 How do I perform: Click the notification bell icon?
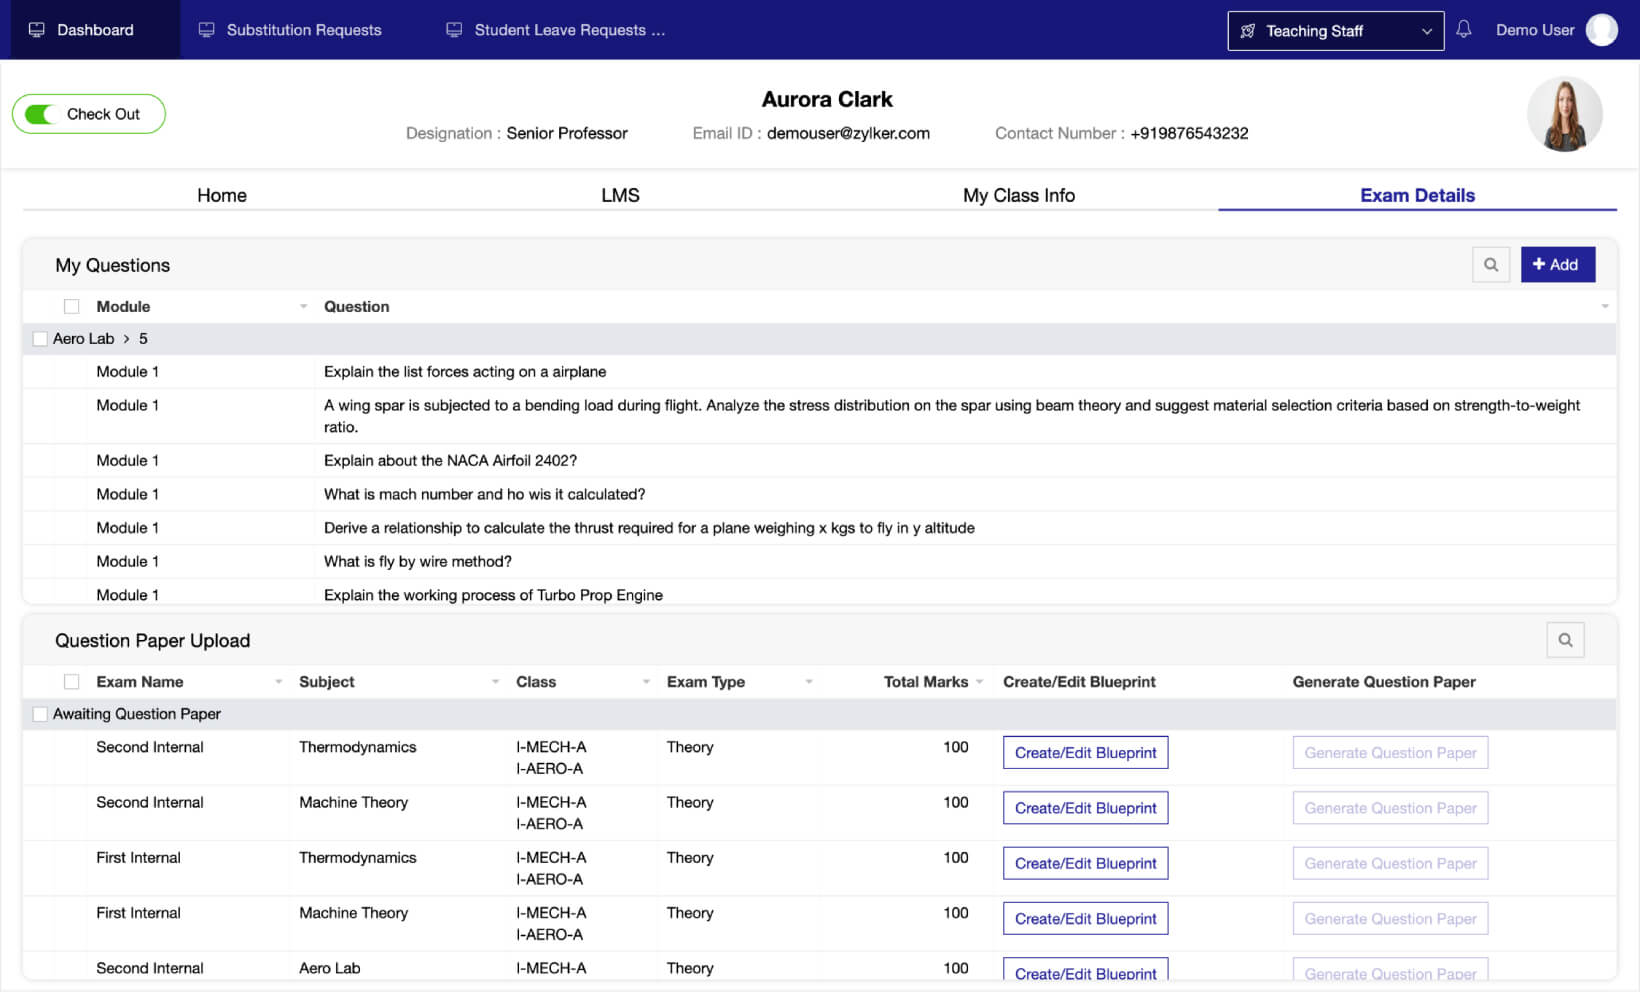tap(1463, 30)
